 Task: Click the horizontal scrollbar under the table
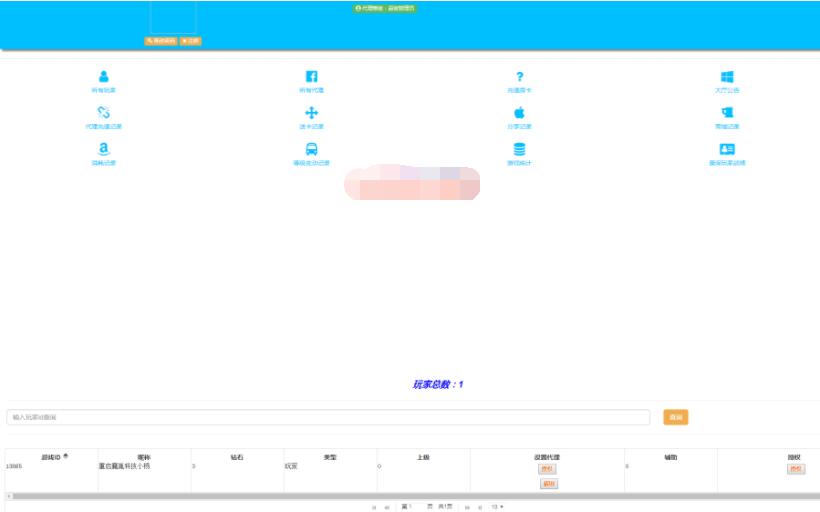click(413, 496)
